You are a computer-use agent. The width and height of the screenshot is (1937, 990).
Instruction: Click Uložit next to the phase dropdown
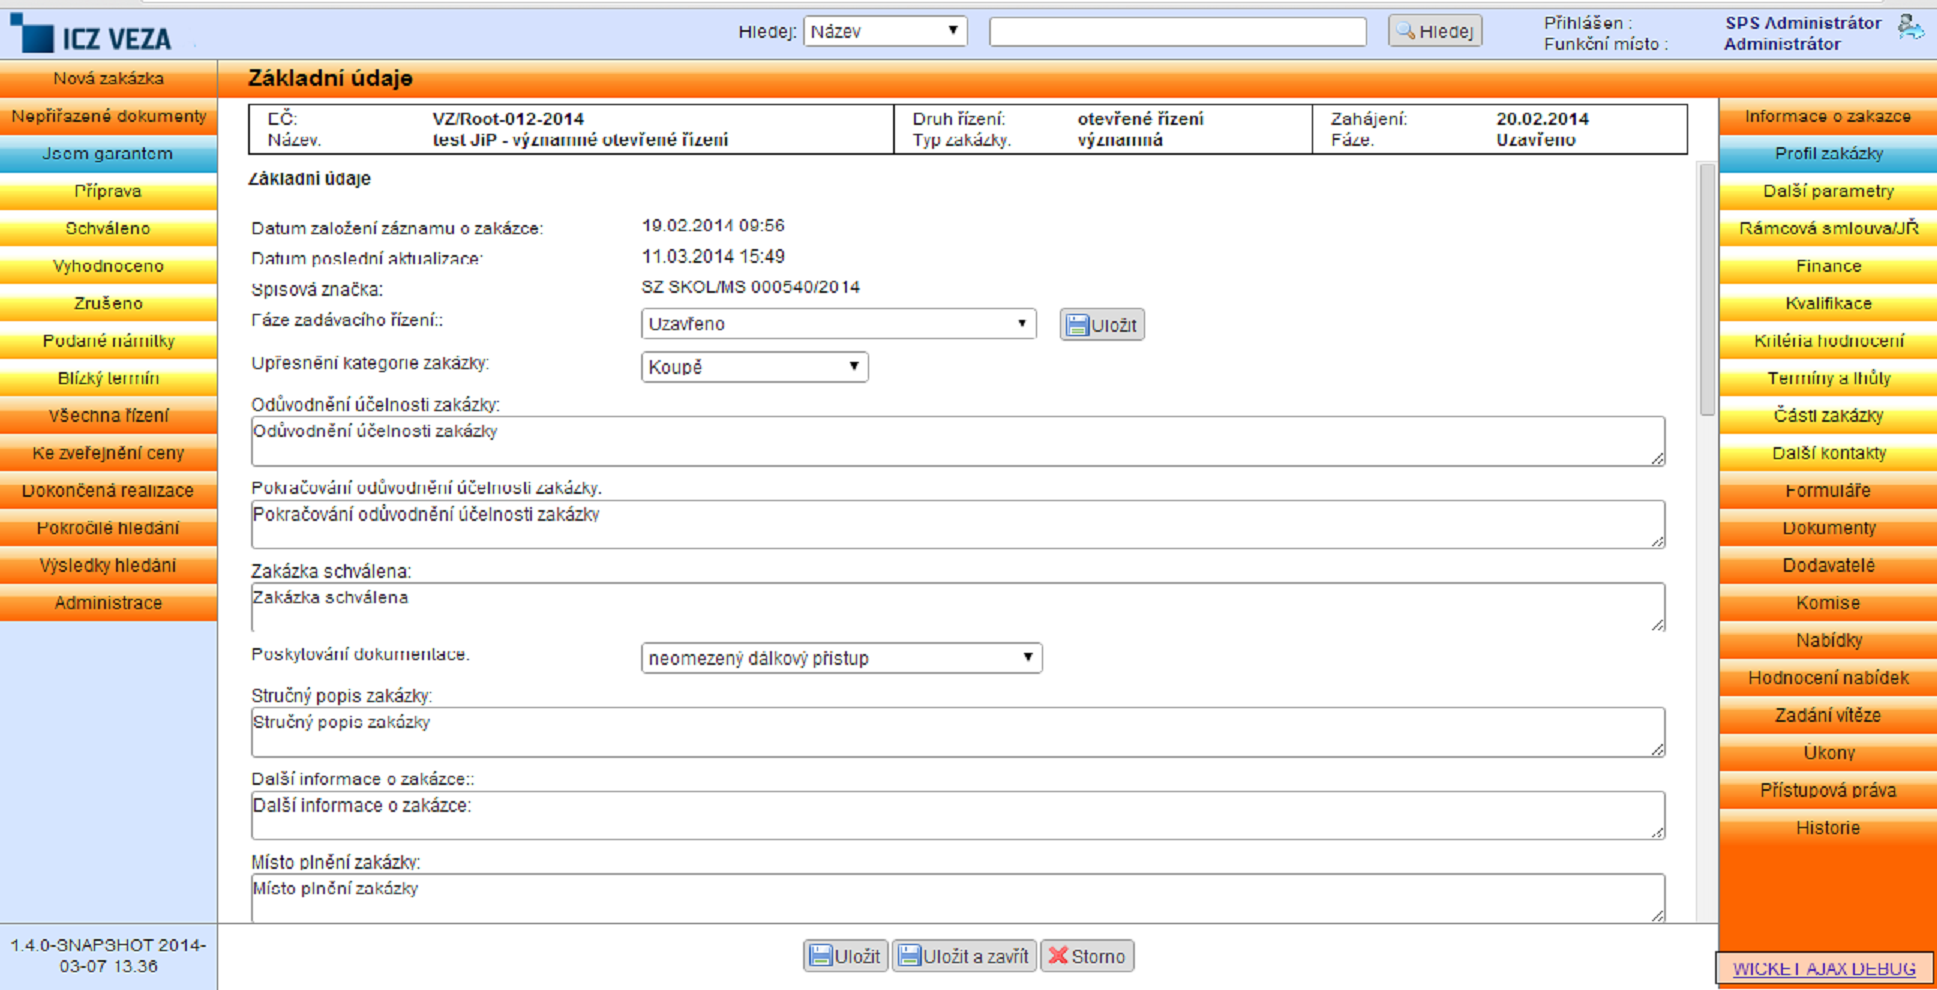1102,325
